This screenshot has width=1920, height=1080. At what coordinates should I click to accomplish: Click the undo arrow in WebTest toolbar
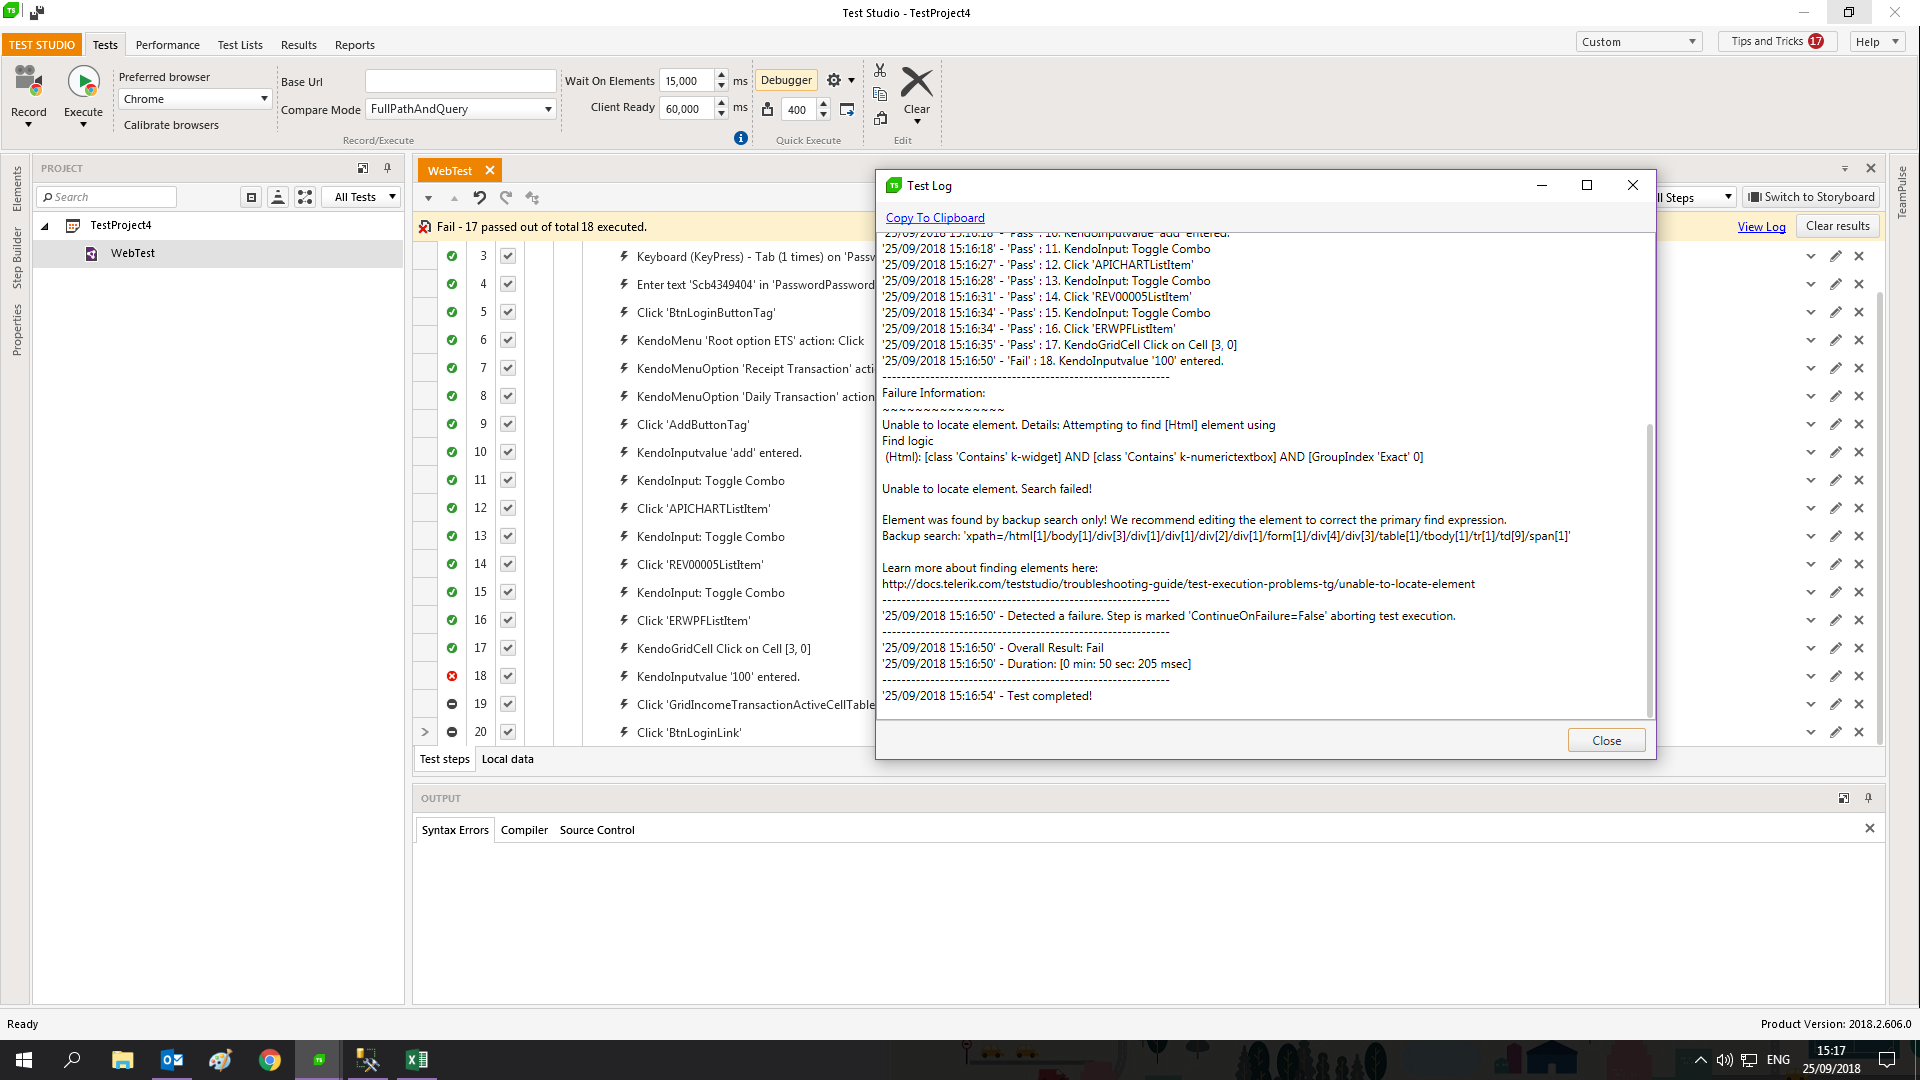480,198
